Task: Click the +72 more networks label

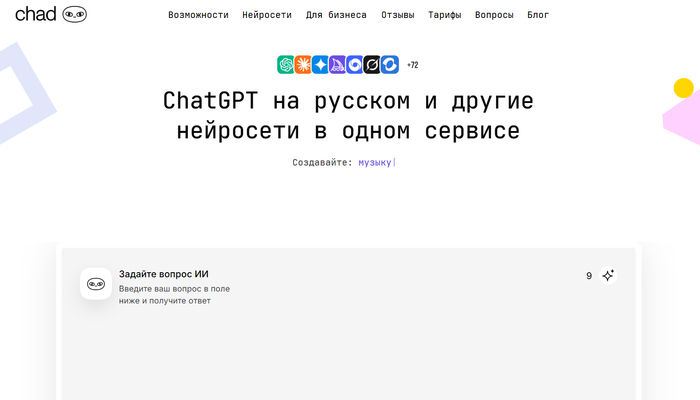Action: click(x=412, y=65)
